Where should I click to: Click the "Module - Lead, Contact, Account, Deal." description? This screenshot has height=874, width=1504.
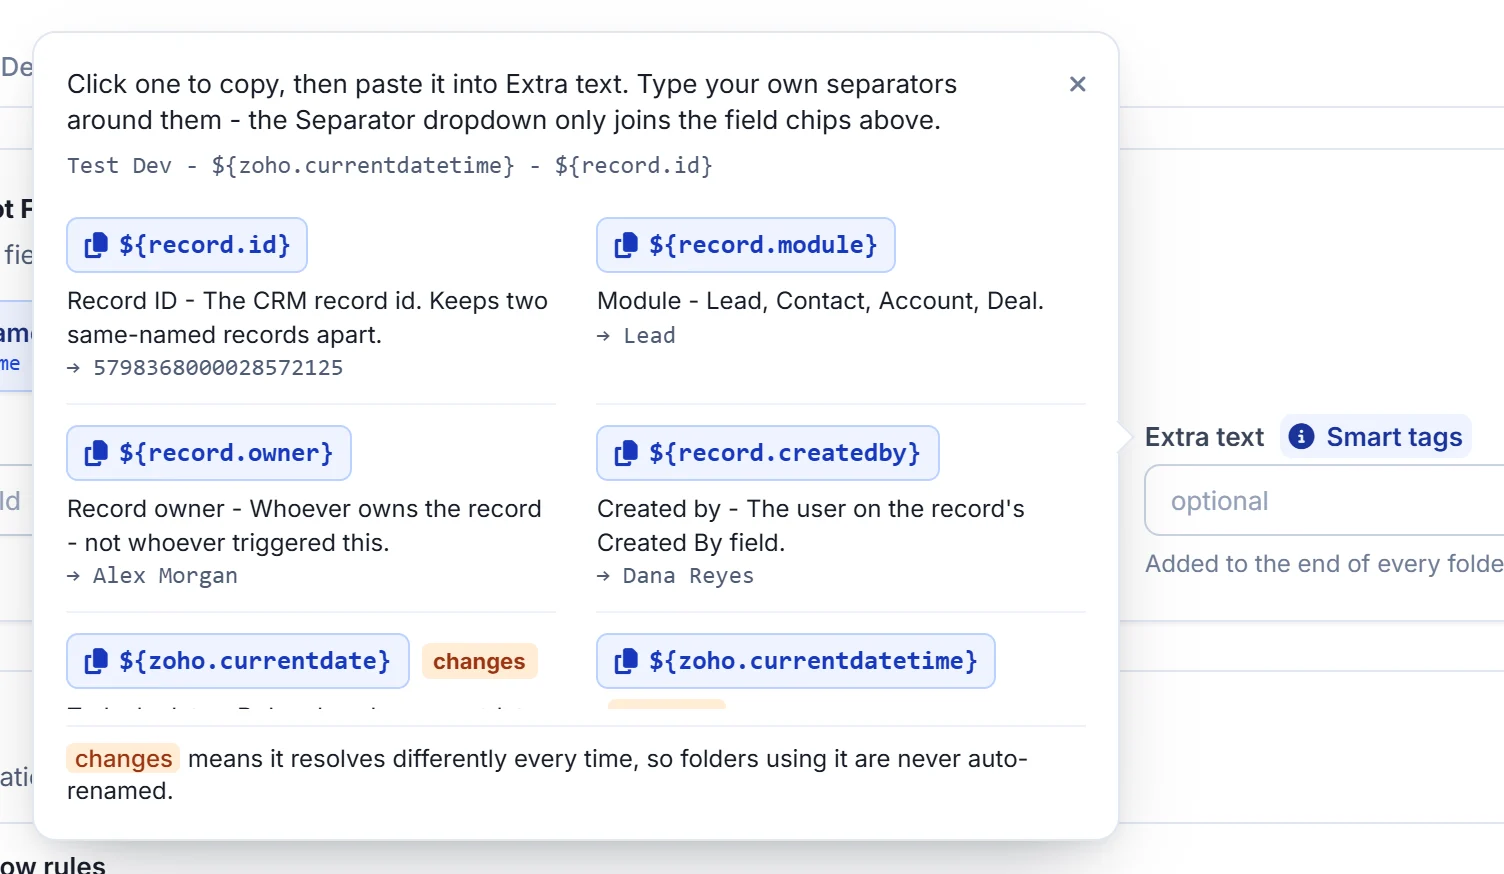(820, 301)
